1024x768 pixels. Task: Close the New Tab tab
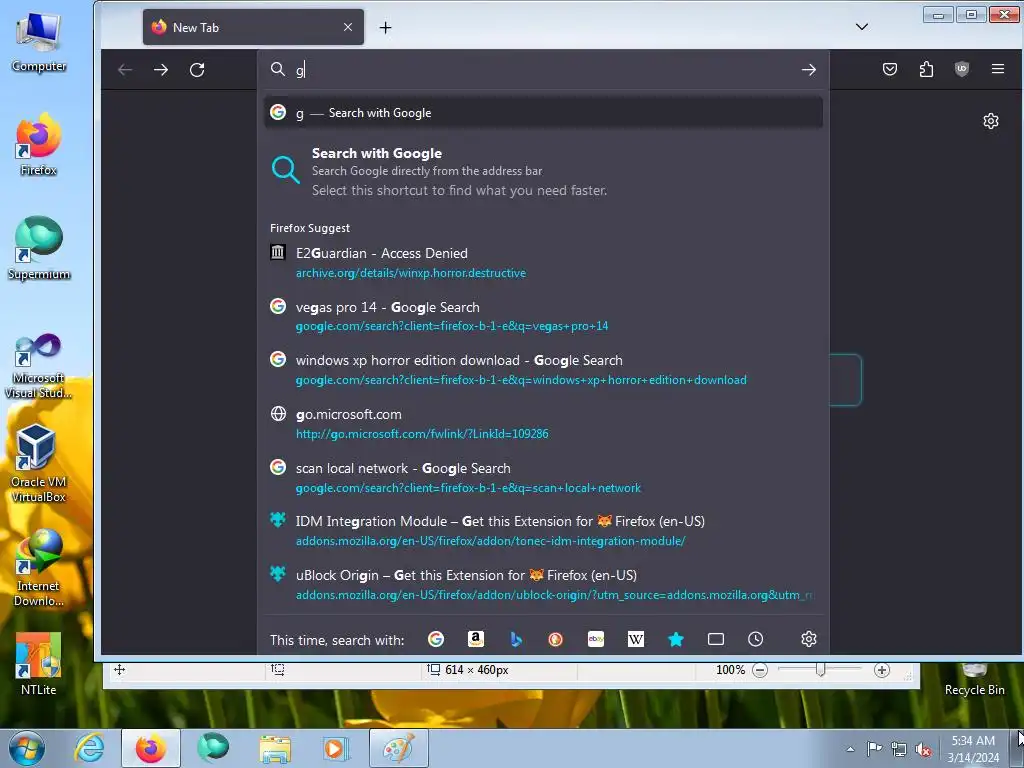pyautogui.click(x=348, y=27)
